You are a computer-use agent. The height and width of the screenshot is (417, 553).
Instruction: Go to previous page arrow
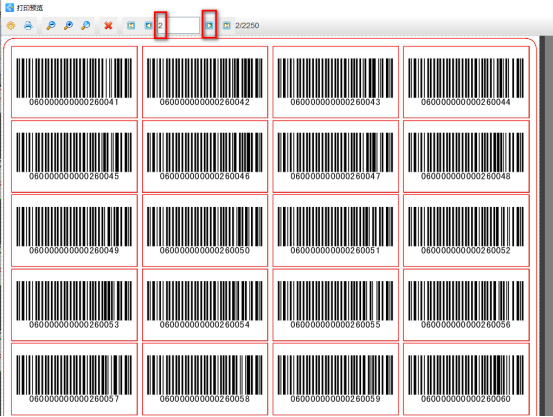(x=148, y=25)
